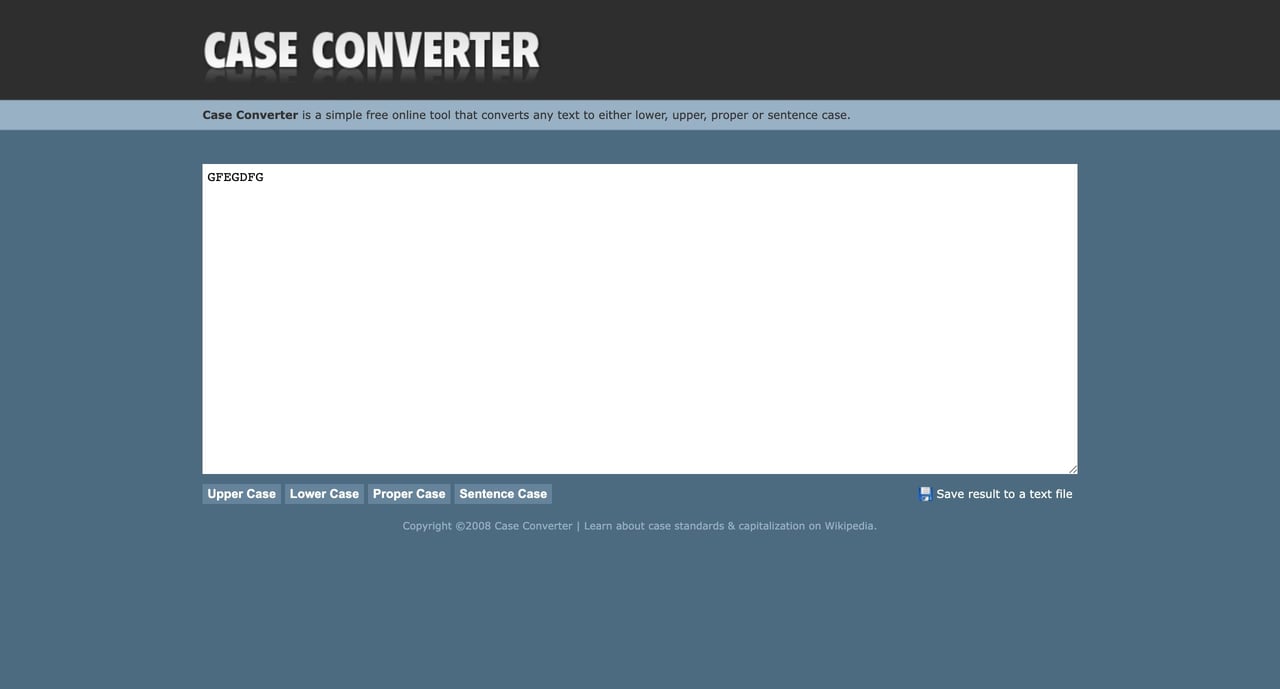
Task: Convert the text using the Upper Case button
Action: point(241,493)
